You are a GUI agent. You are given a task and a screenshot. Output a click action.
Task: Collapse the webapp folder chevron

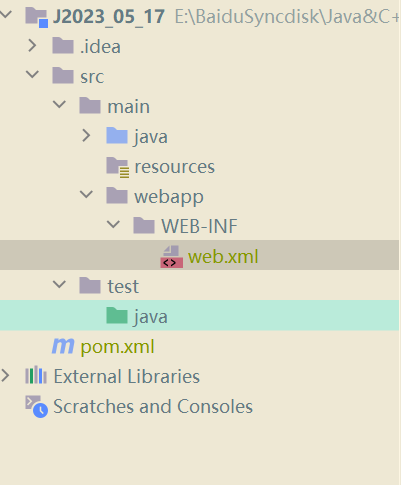[87, 194]
